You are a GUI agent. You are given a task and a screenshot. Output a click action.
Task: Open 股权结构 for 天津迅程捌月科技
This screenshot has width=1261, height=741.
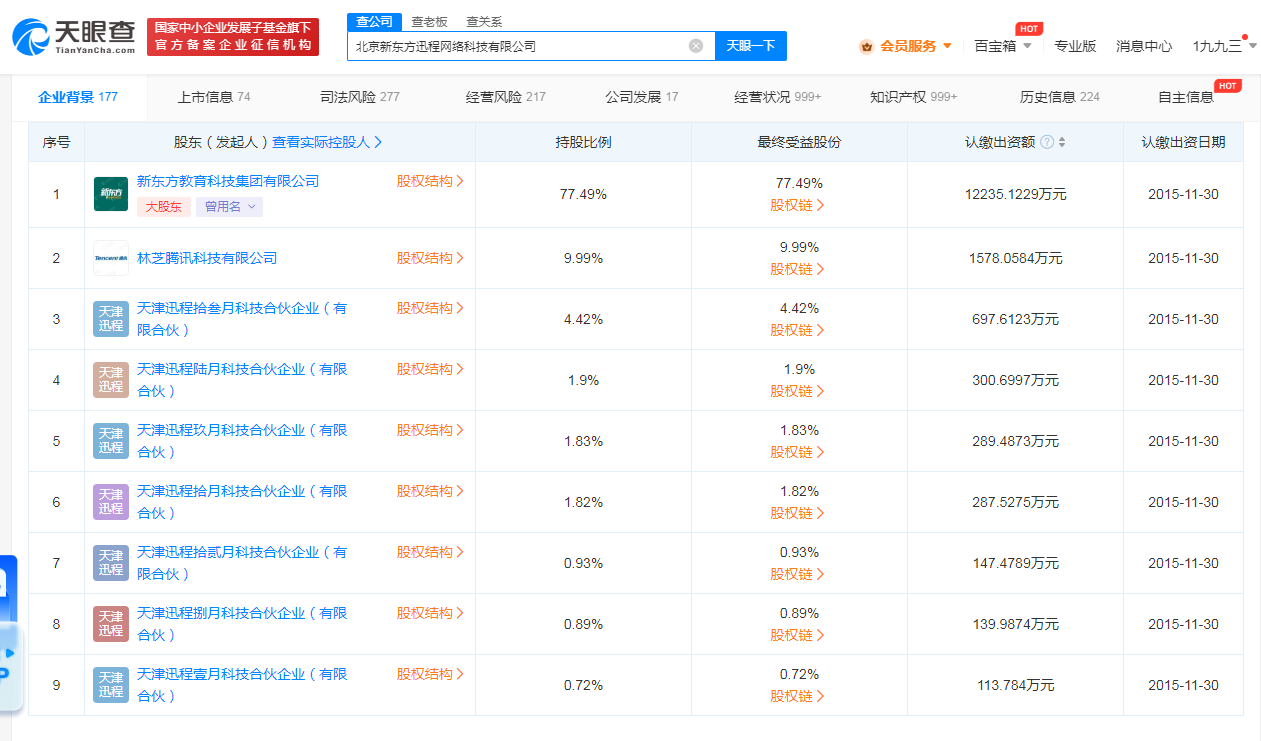click(x=430, y=613)
